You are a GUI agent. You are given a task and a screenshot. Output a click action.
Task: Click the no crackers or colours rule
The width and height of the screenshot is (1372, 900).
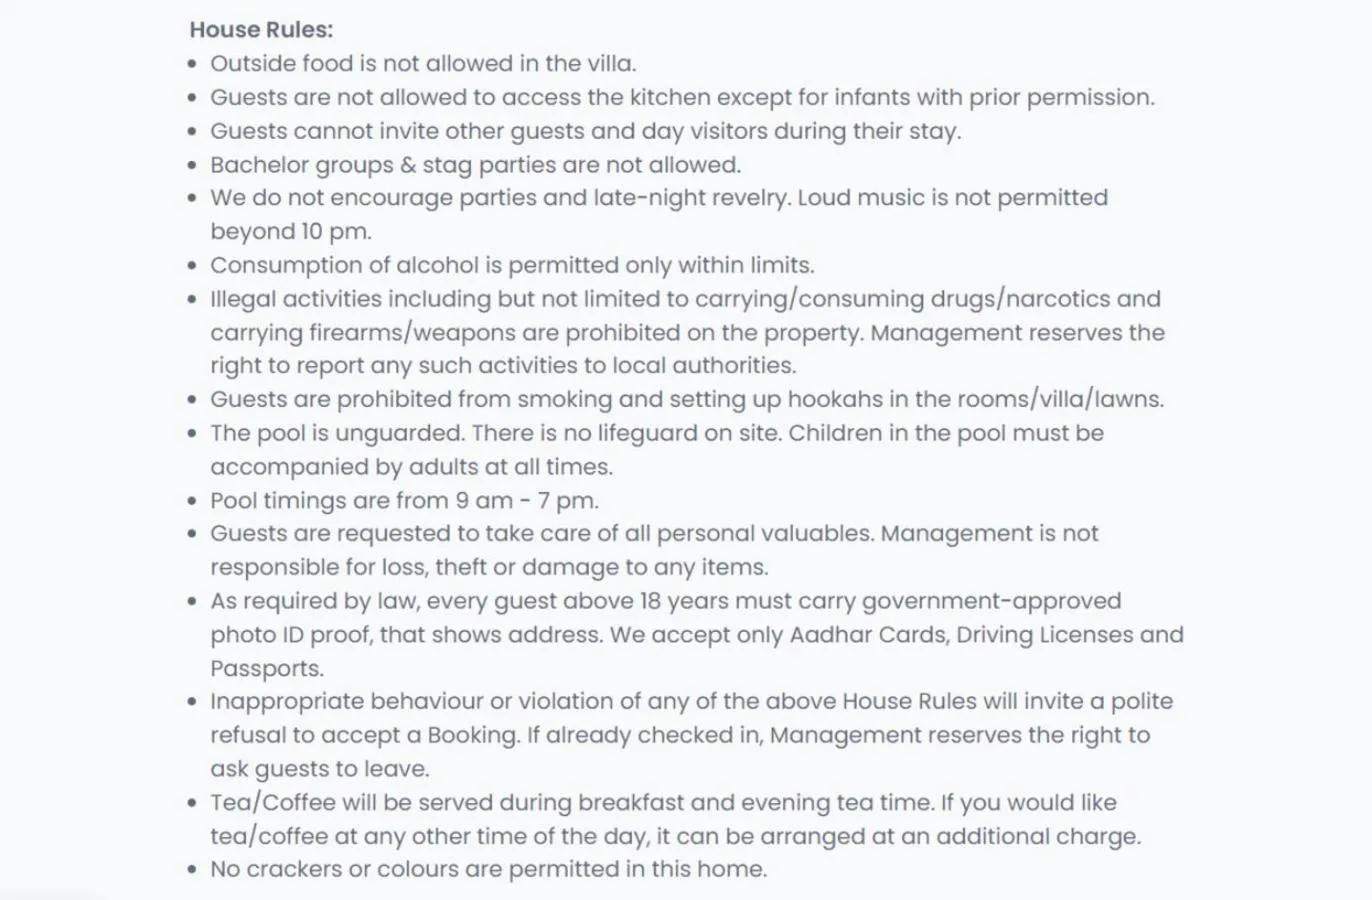tap(488, 870)
